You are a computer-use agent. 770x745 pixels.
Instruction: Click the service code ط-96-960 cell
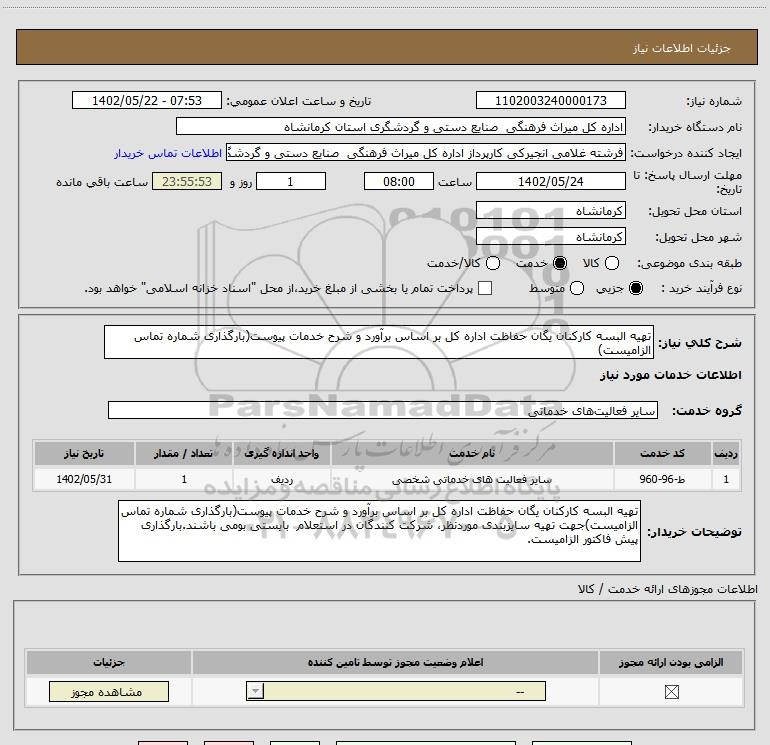click(662, 479)
